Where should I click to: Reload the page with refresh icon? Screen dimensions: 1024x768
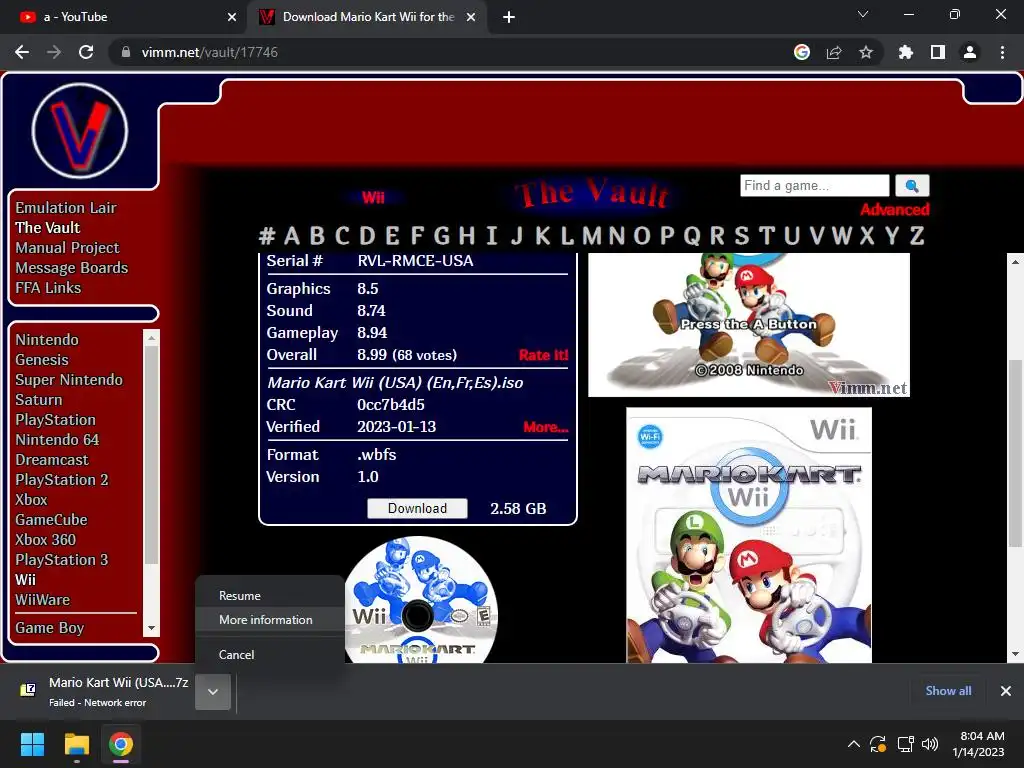tap(86, 52)
